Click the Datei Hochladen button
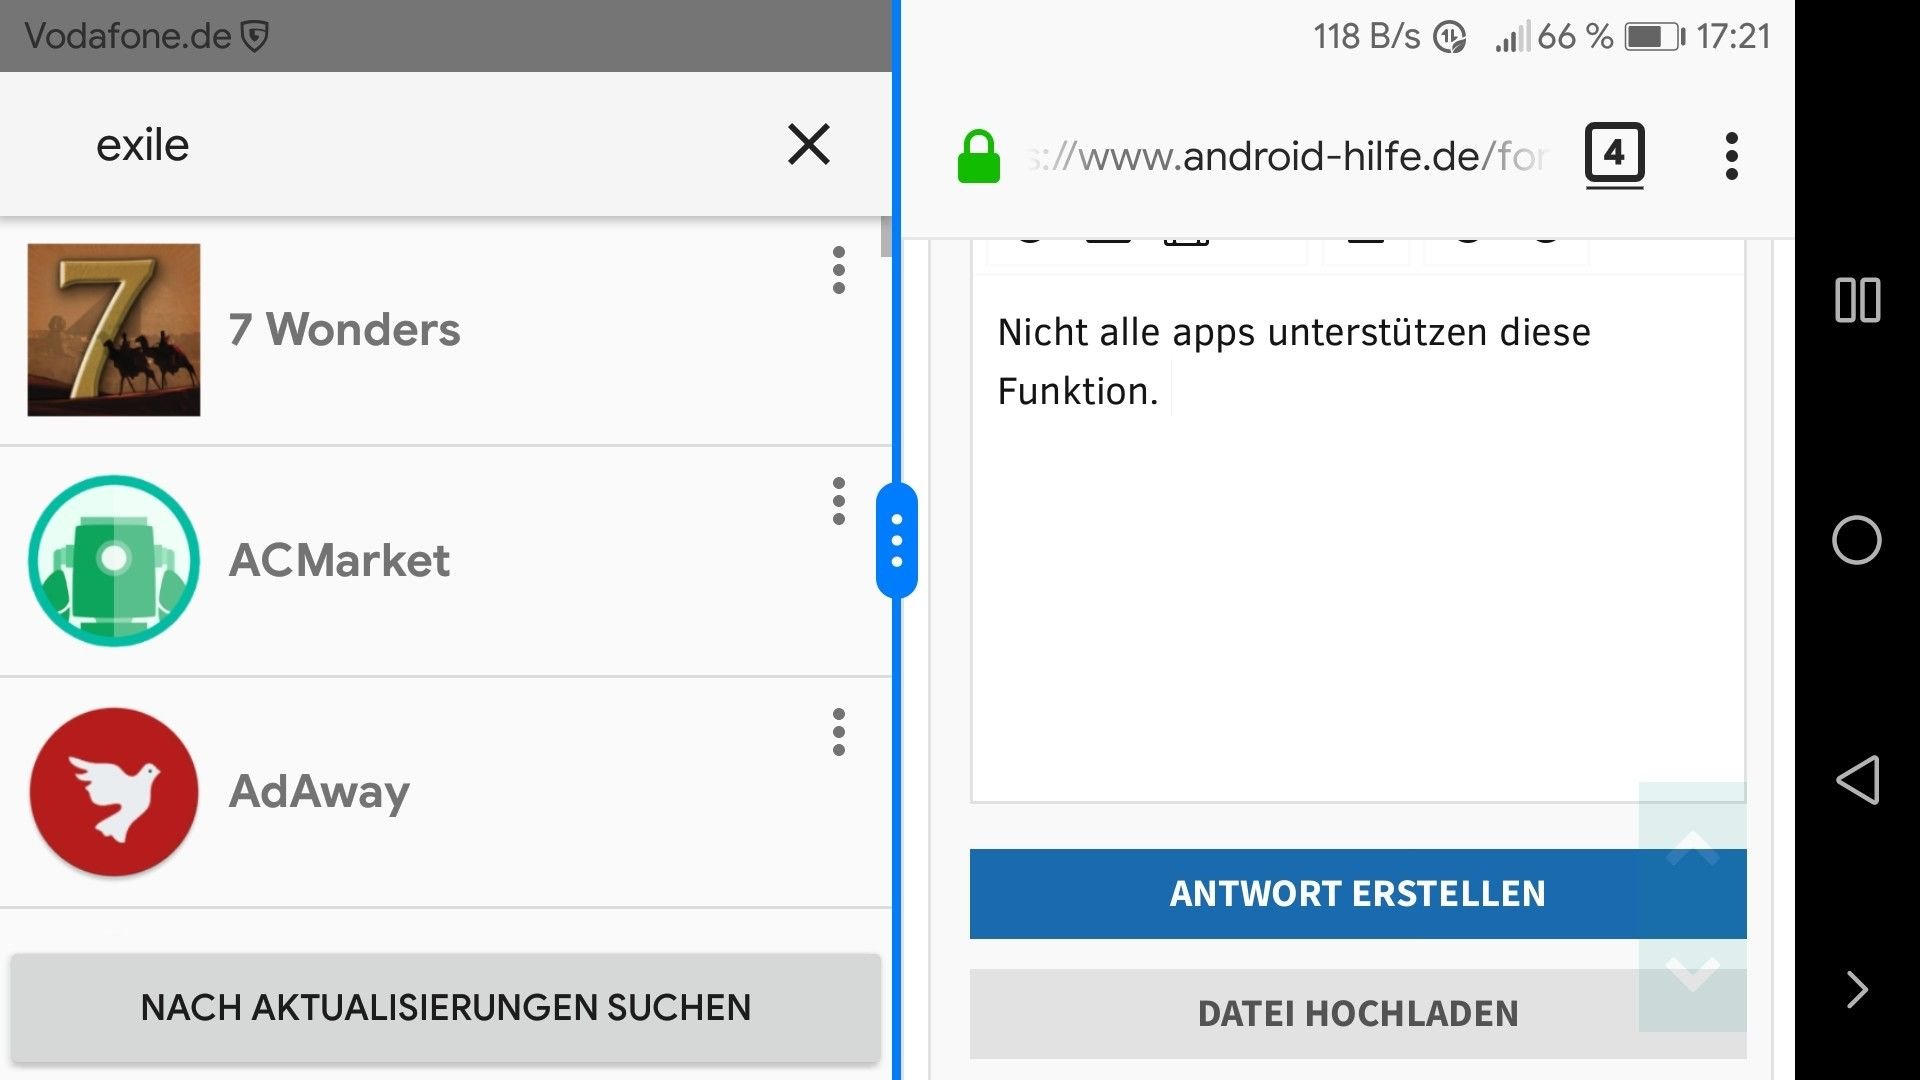 click(x=1358, y=1013)
